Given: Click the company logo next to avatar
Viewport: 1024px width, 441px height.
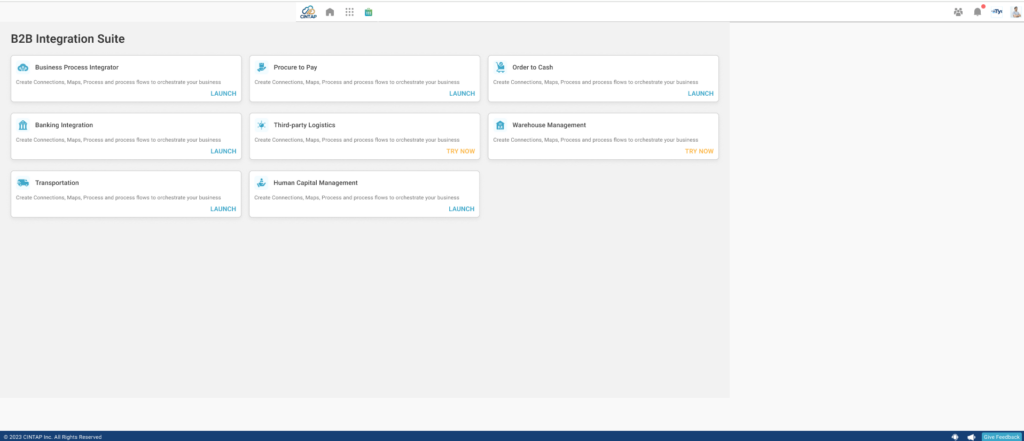Looking at the screenshot, I should [997, 12].
